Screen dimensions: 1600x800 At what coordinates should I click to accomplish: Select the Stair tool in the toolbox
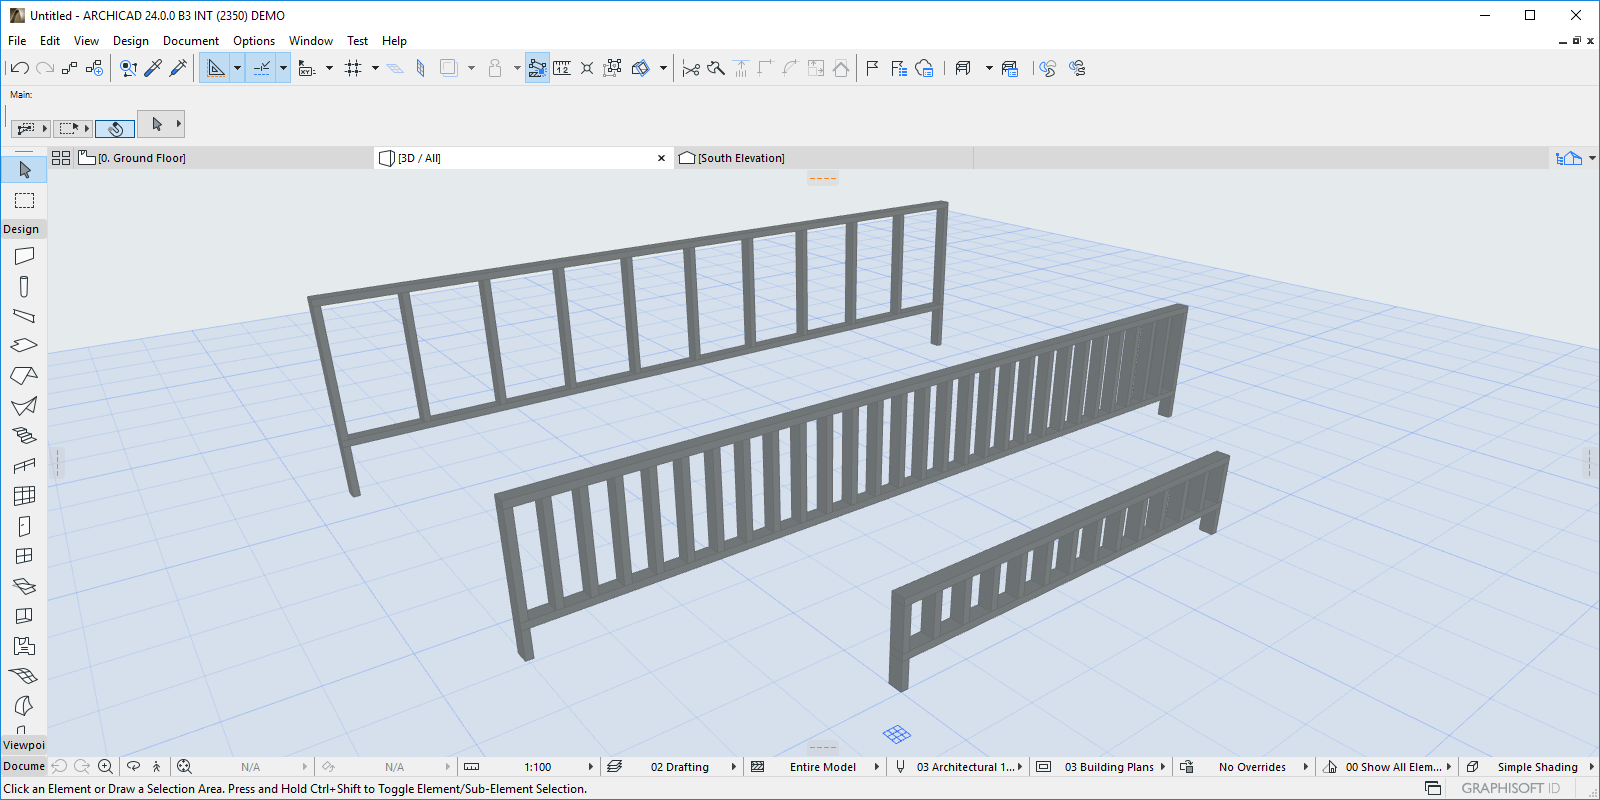pyautogui.click(x=24, y=435)
